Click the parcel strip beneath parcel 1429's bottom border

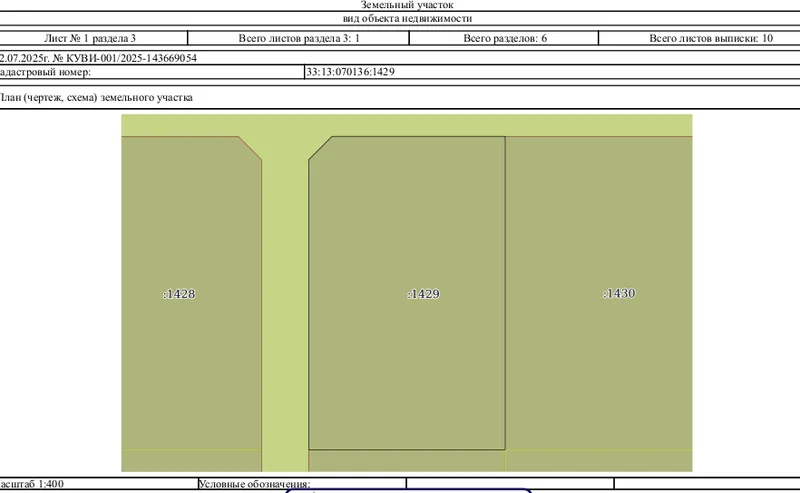tap(407, 461)
